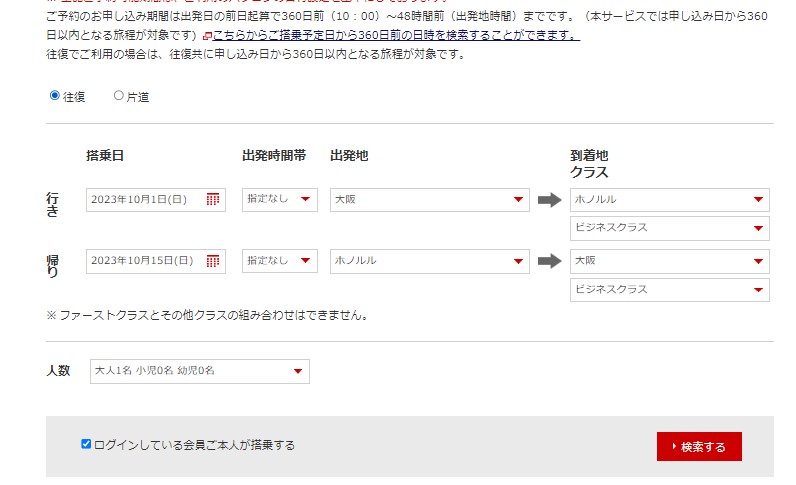Click the 出発時間帯 column heading

[x=274, y=155]
